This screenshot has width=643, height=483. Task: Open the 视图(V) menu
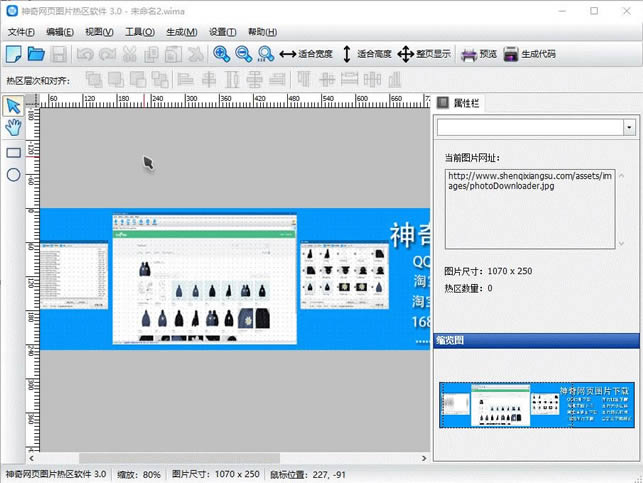tap(99, 32)
